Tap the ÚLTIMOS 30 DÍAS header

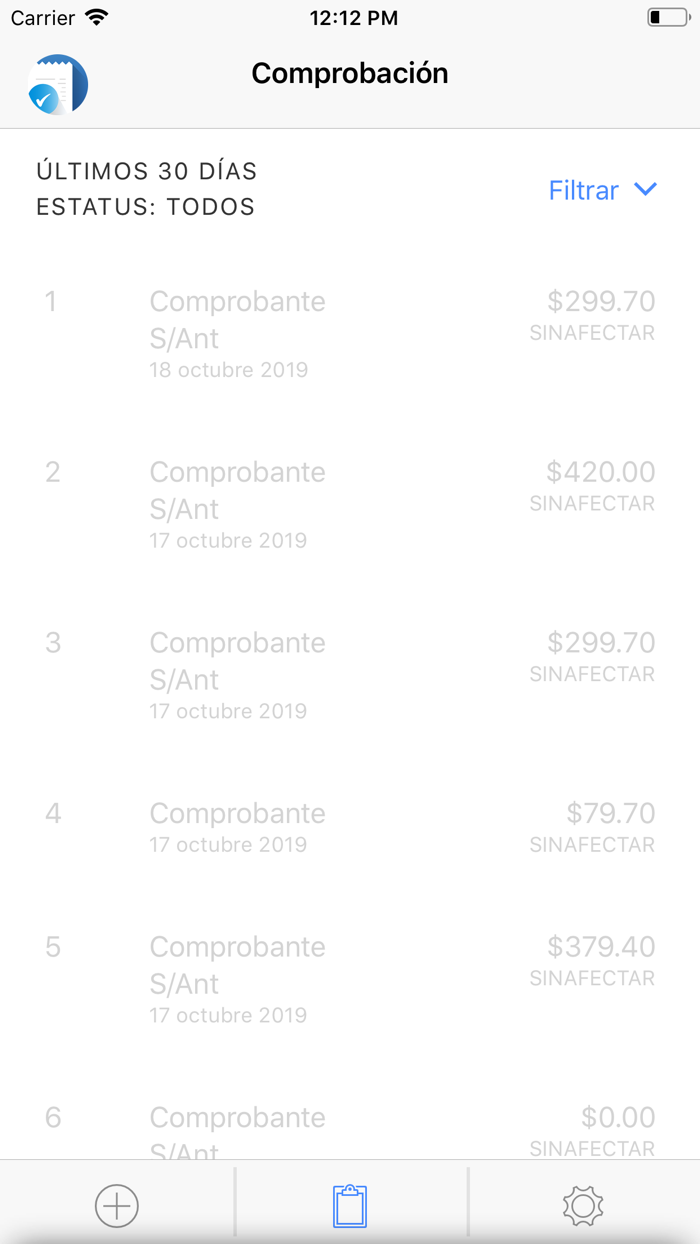coord(147,171)
